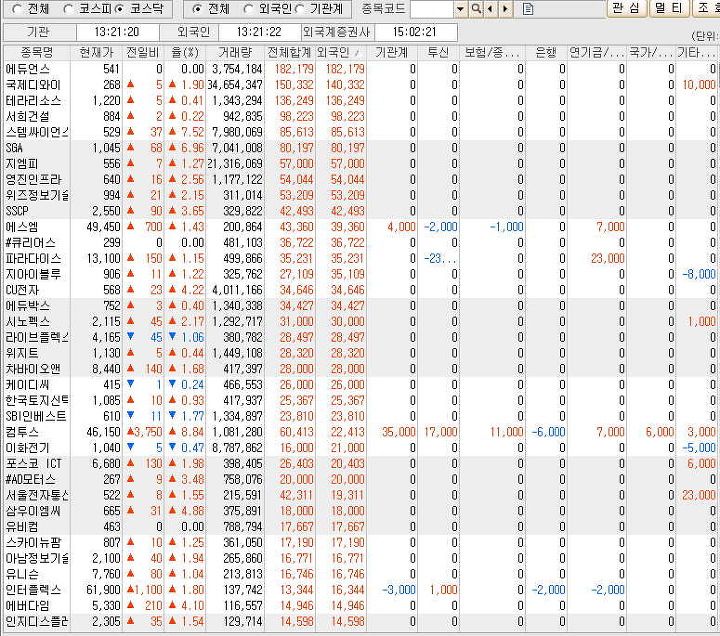Sort by 종목명 column header
This screenshot has height=636, width=720.
point(37,52)
